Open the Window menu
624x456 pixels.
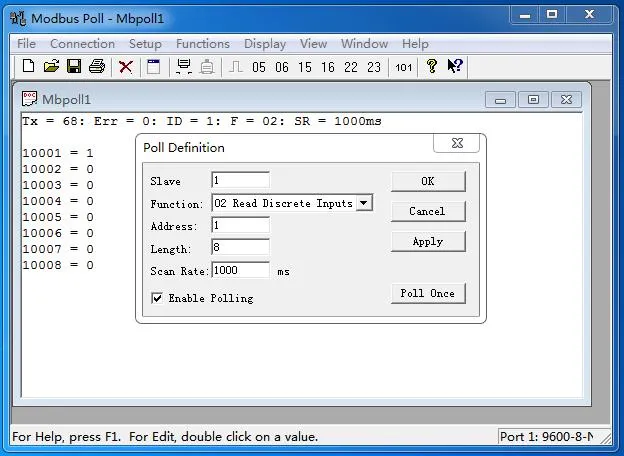tap(364, 43)
